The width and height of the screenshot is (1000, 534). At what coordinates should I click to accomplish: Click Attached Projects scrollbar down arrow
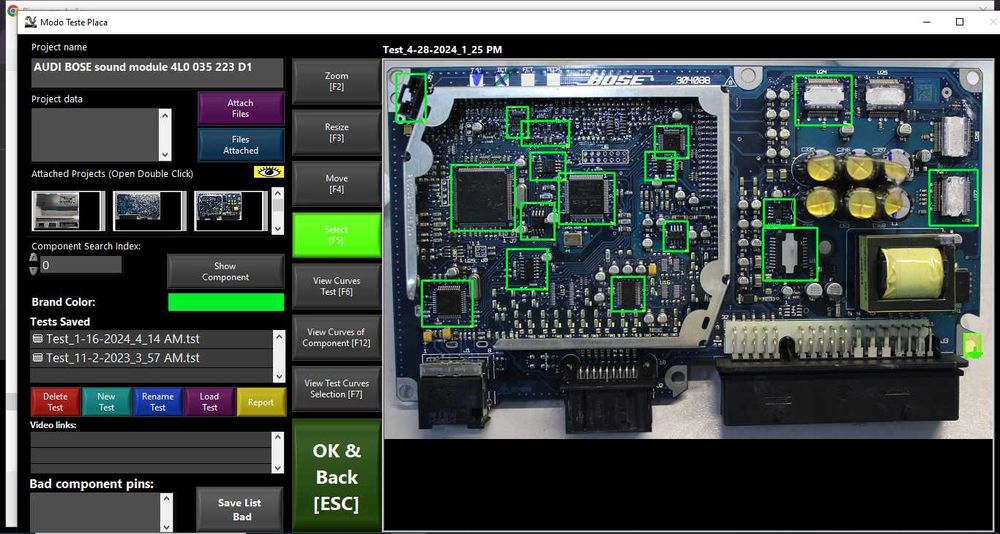[278, 227]
